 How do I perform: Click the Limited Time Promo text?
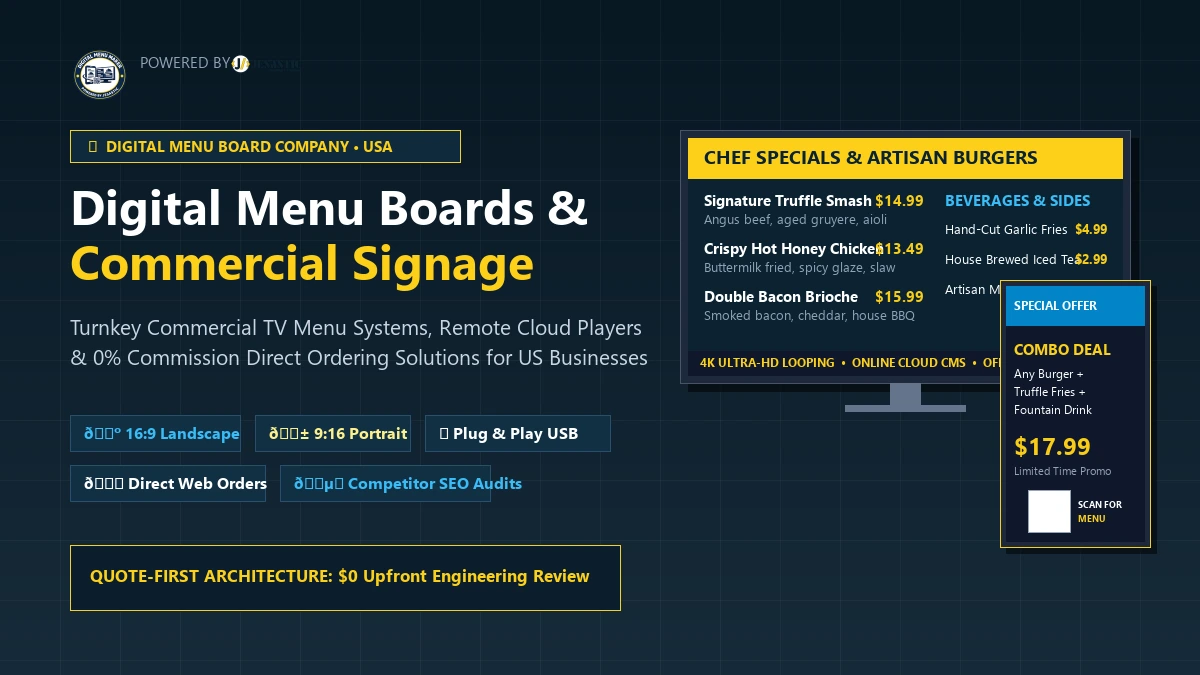click(x=1062, y=471)
